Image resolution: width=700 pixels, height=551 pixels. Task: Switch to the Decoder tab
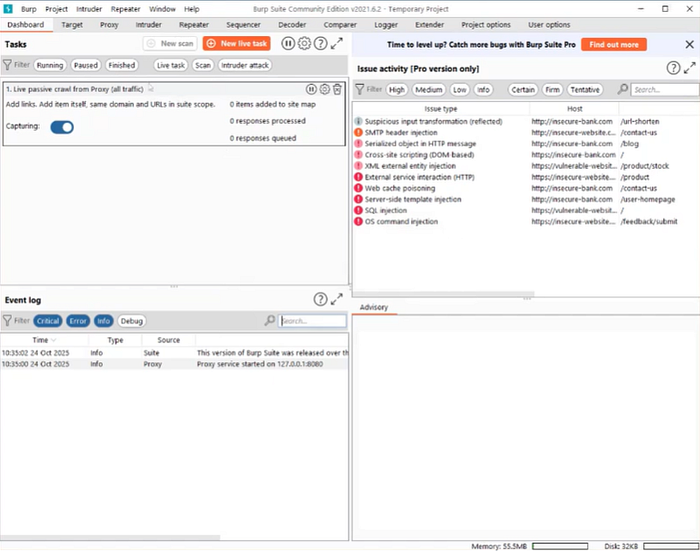(x=292, y=25)
